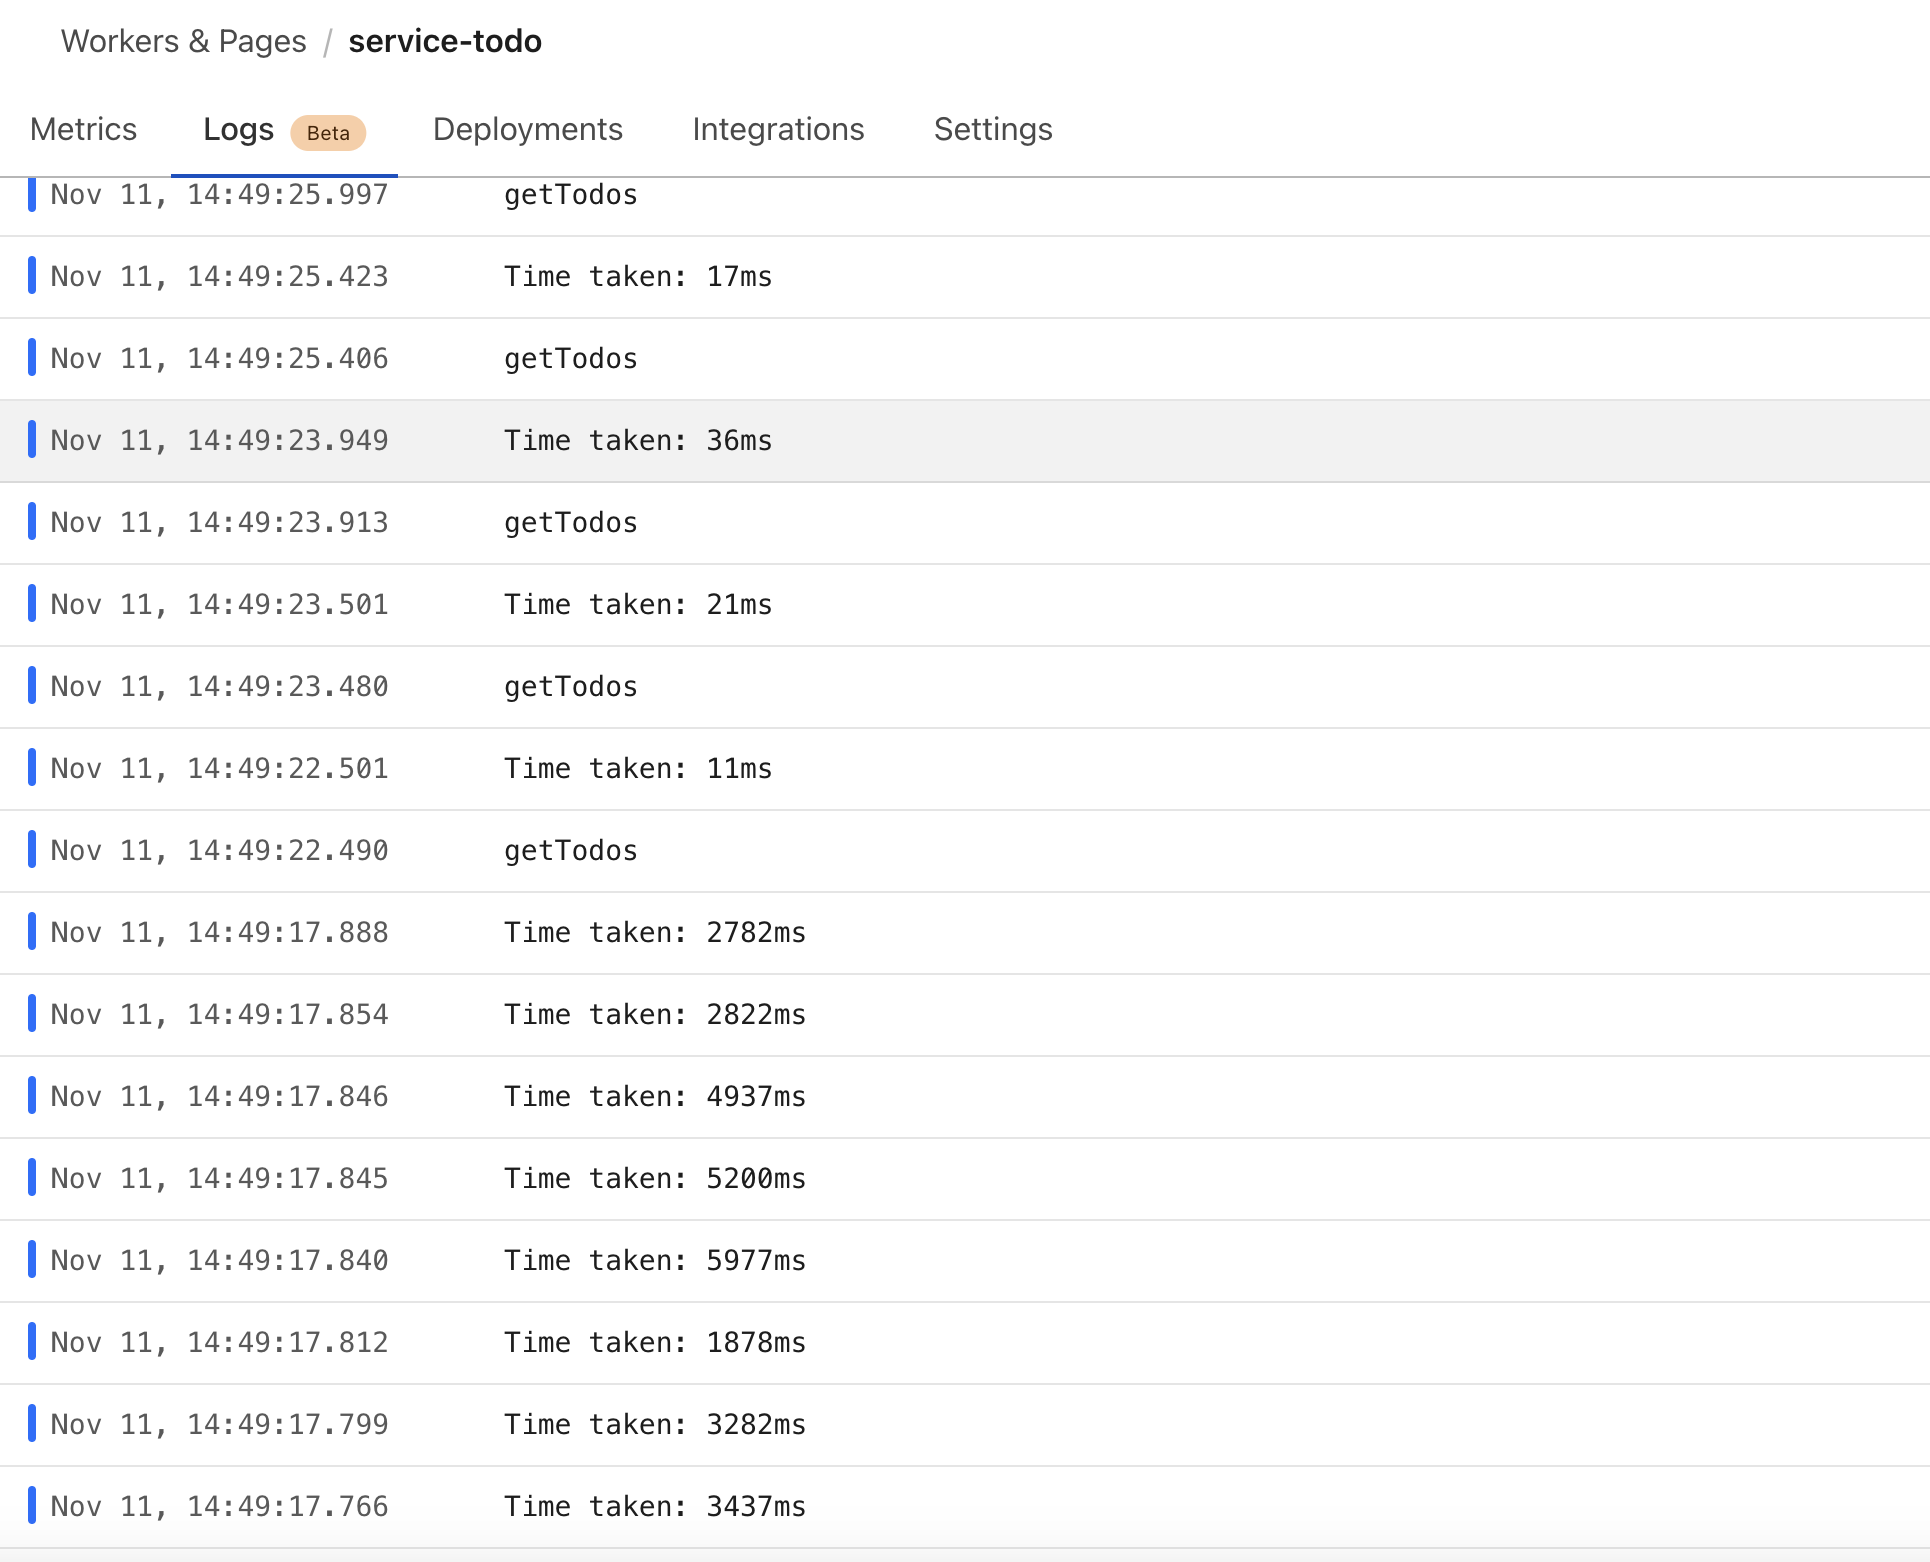Open the Metrics tab

pyautogui.click(x=83, y=130)
